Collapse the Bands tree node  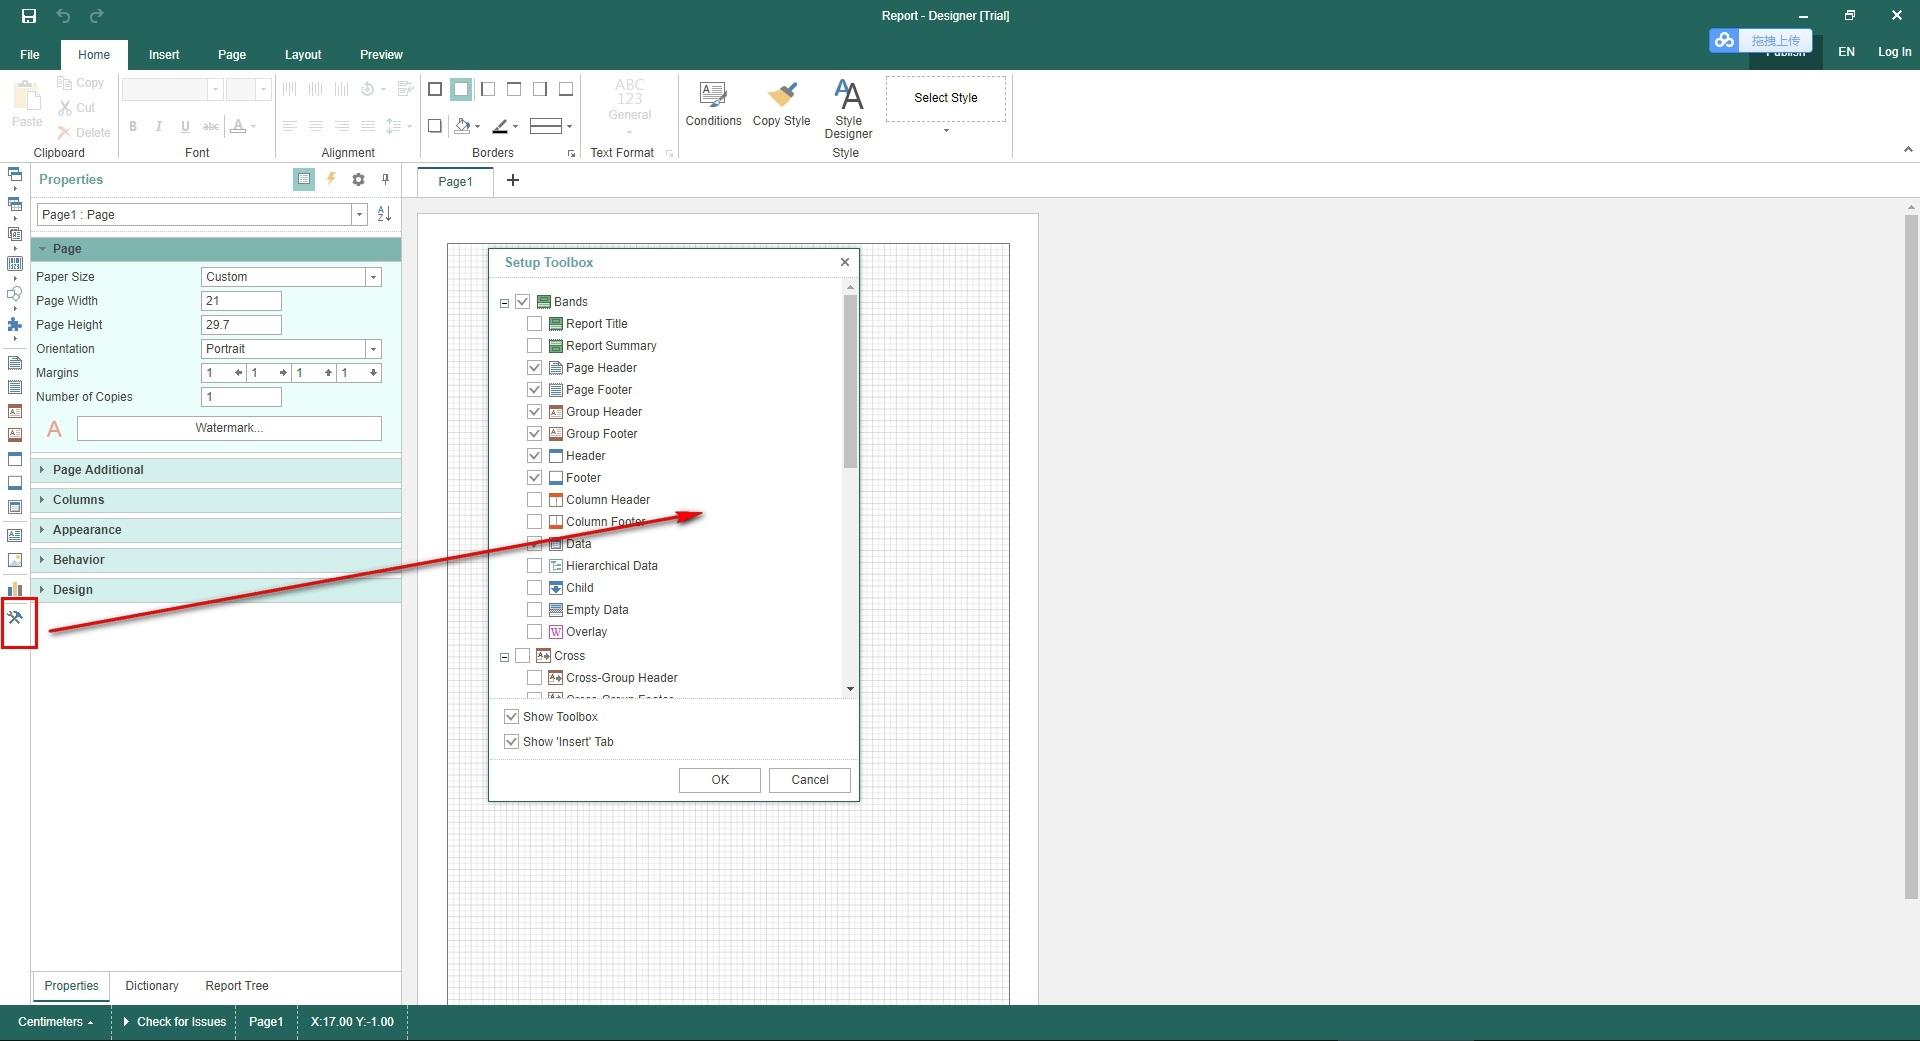(x=505, y=303)
